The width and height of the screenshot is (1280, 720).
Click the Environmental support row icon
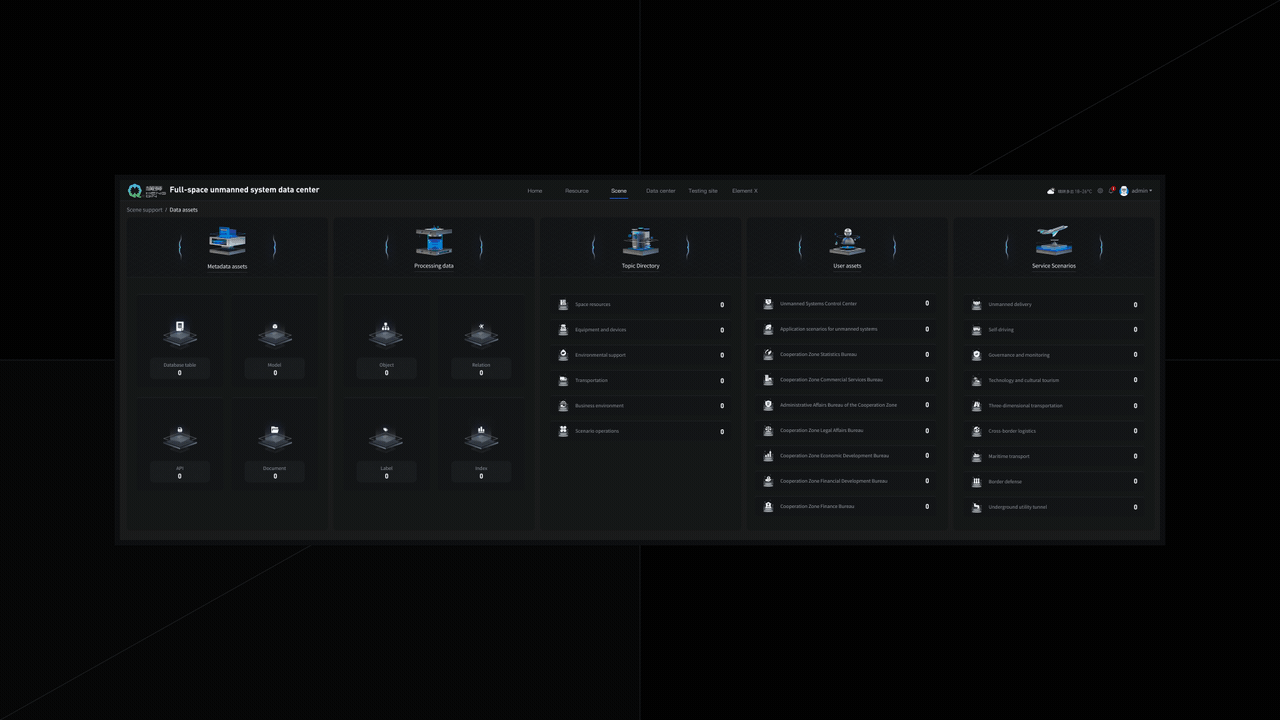click(x=564, y=355)
